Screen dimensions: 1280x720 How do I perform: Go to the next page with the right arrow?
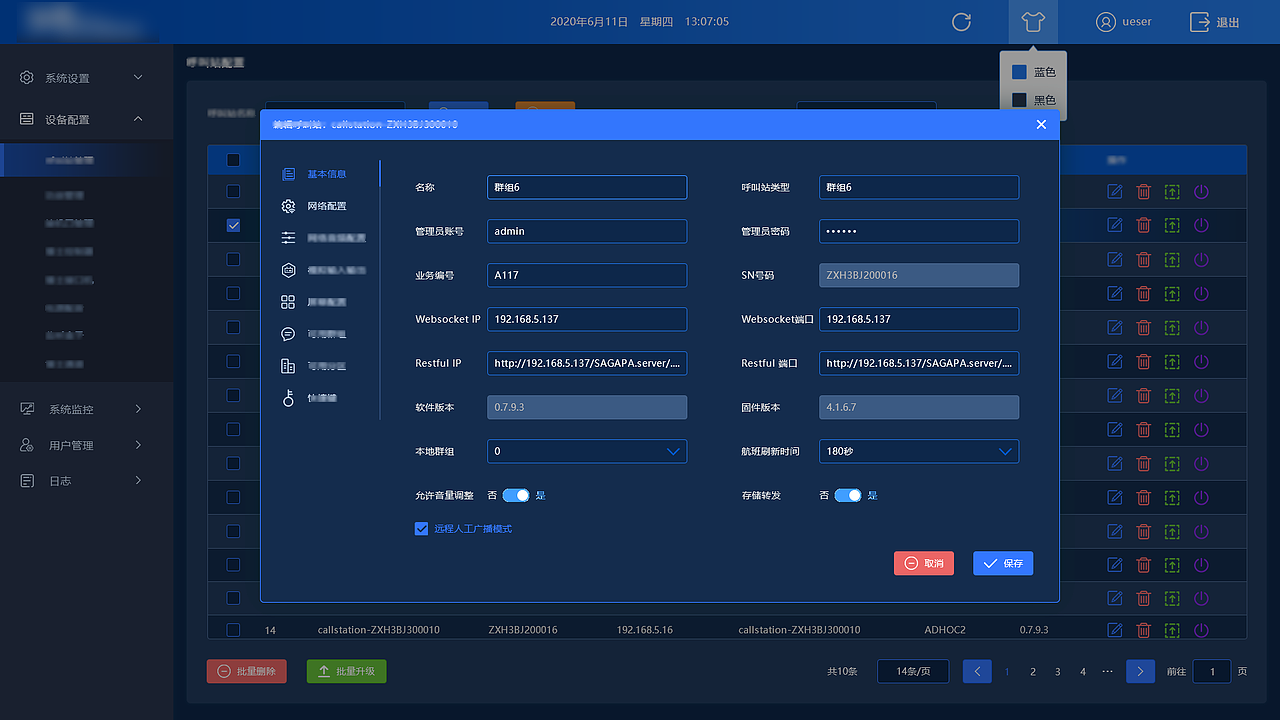coord(1140,672)
